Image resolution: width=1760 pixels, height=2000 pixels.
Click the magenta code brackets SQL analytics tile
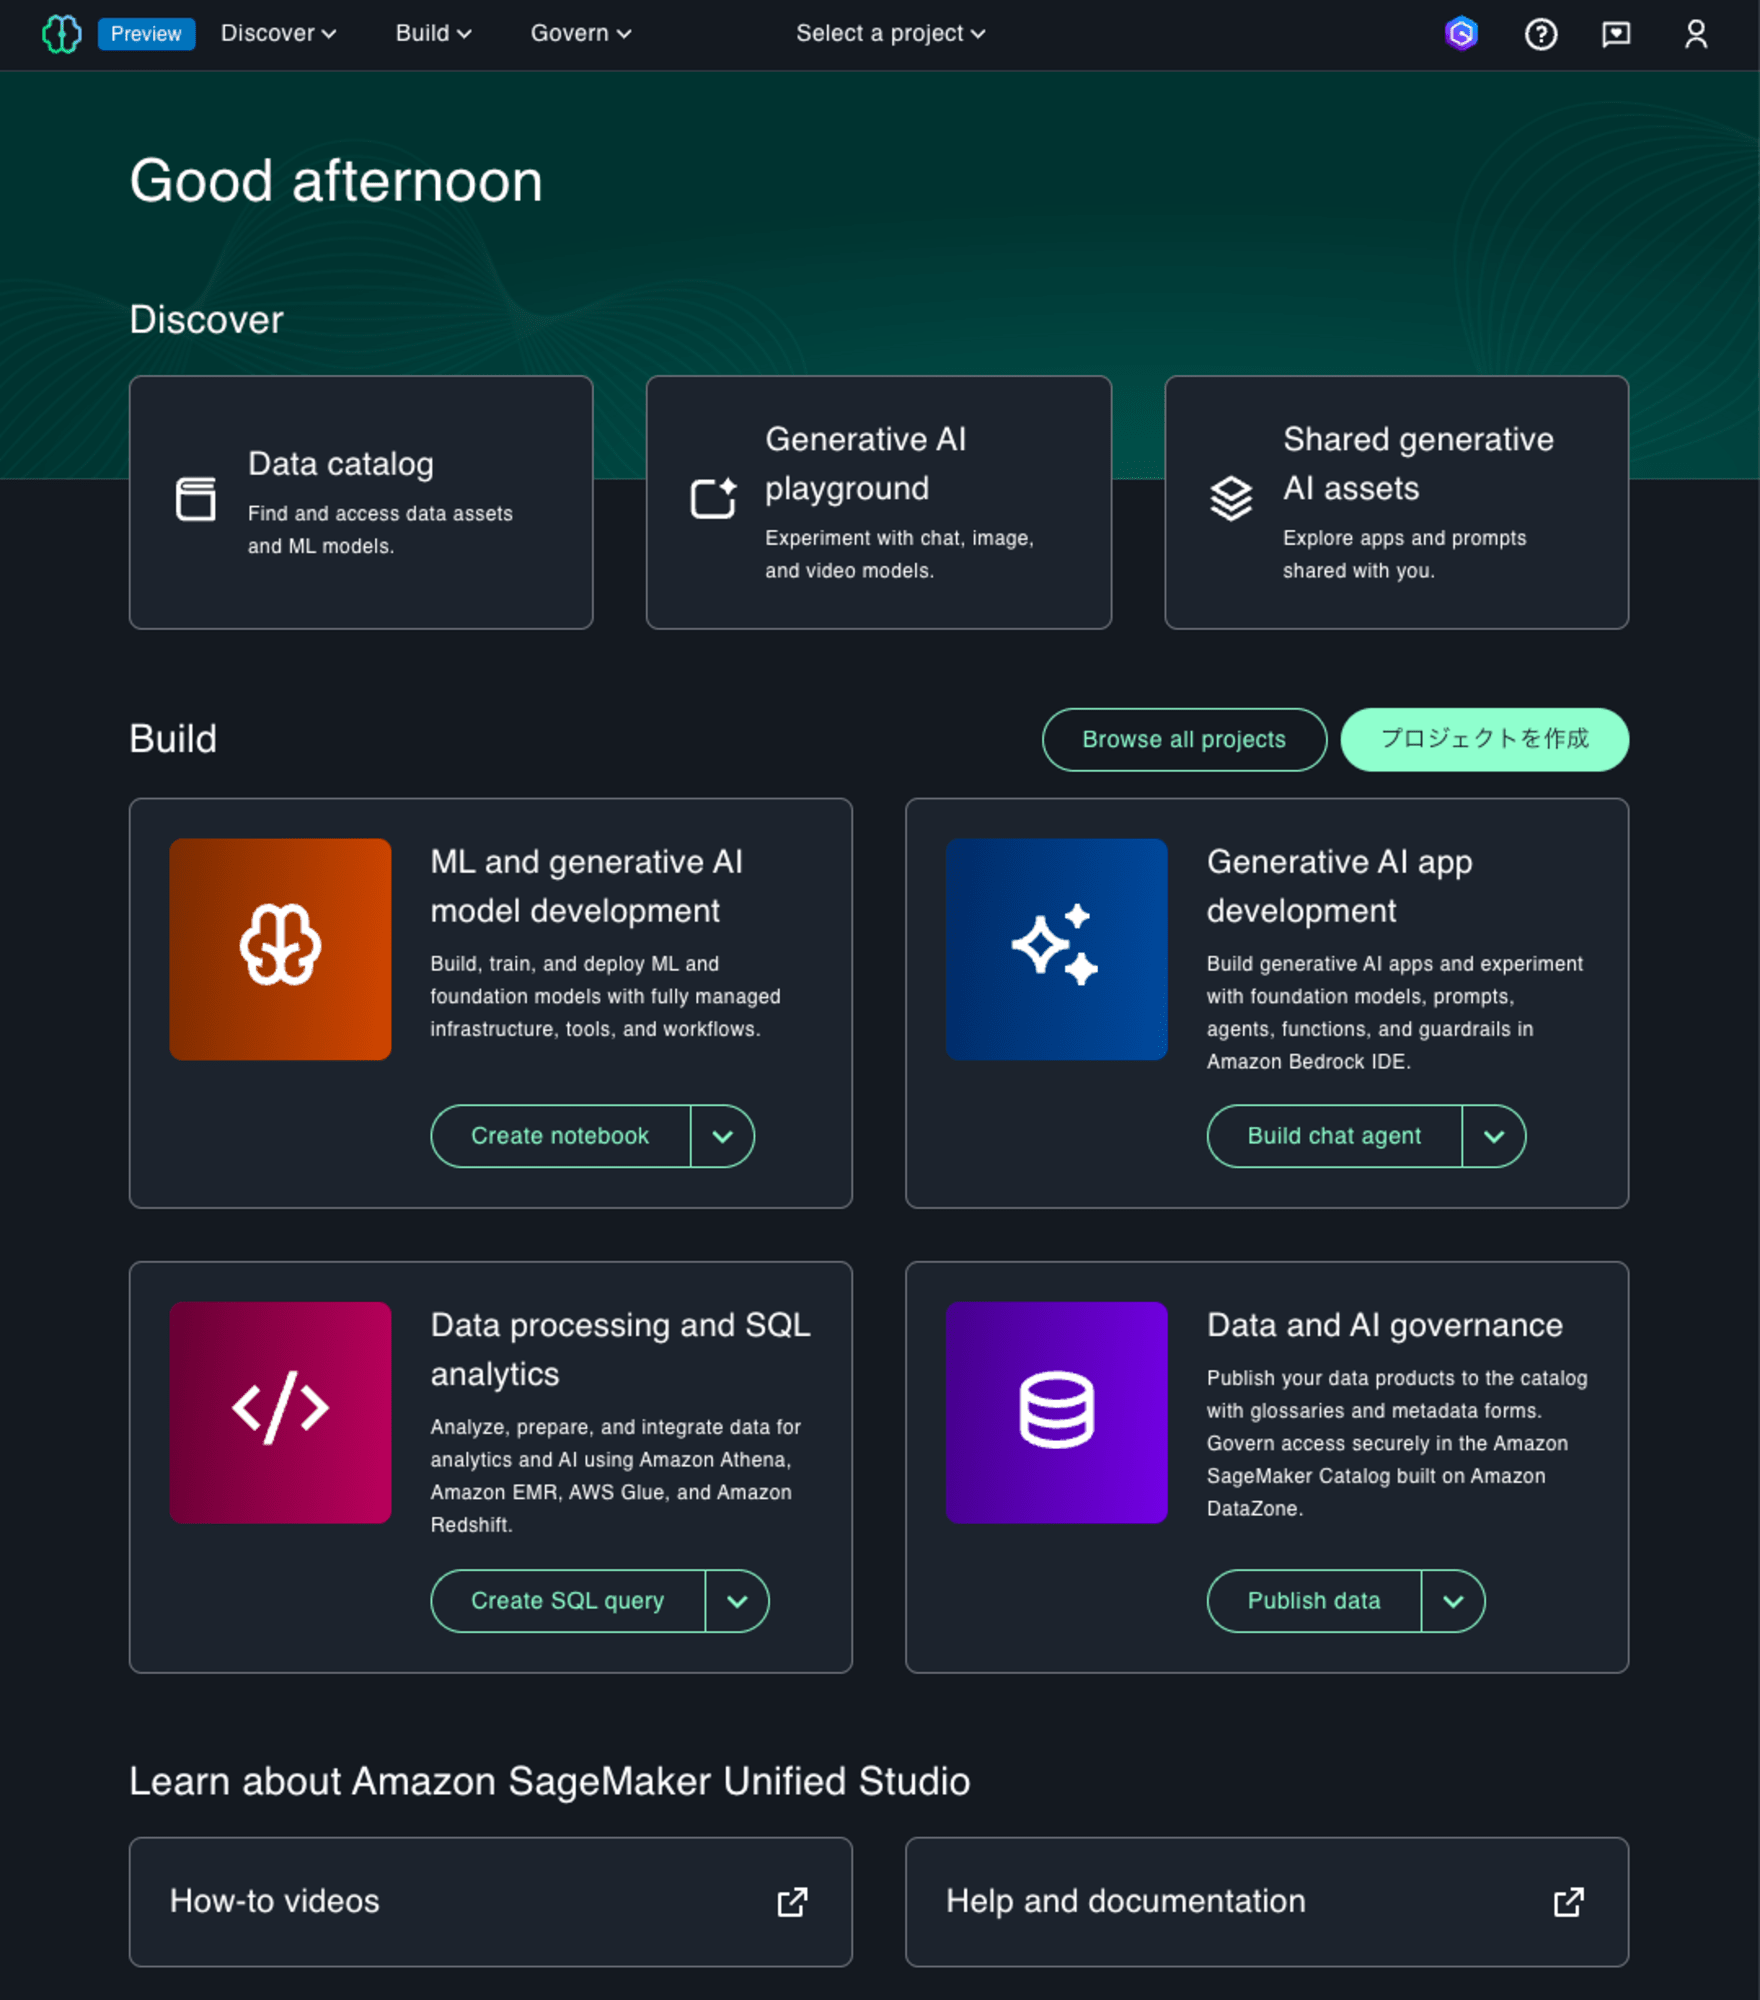click(x=280, y=1411)
